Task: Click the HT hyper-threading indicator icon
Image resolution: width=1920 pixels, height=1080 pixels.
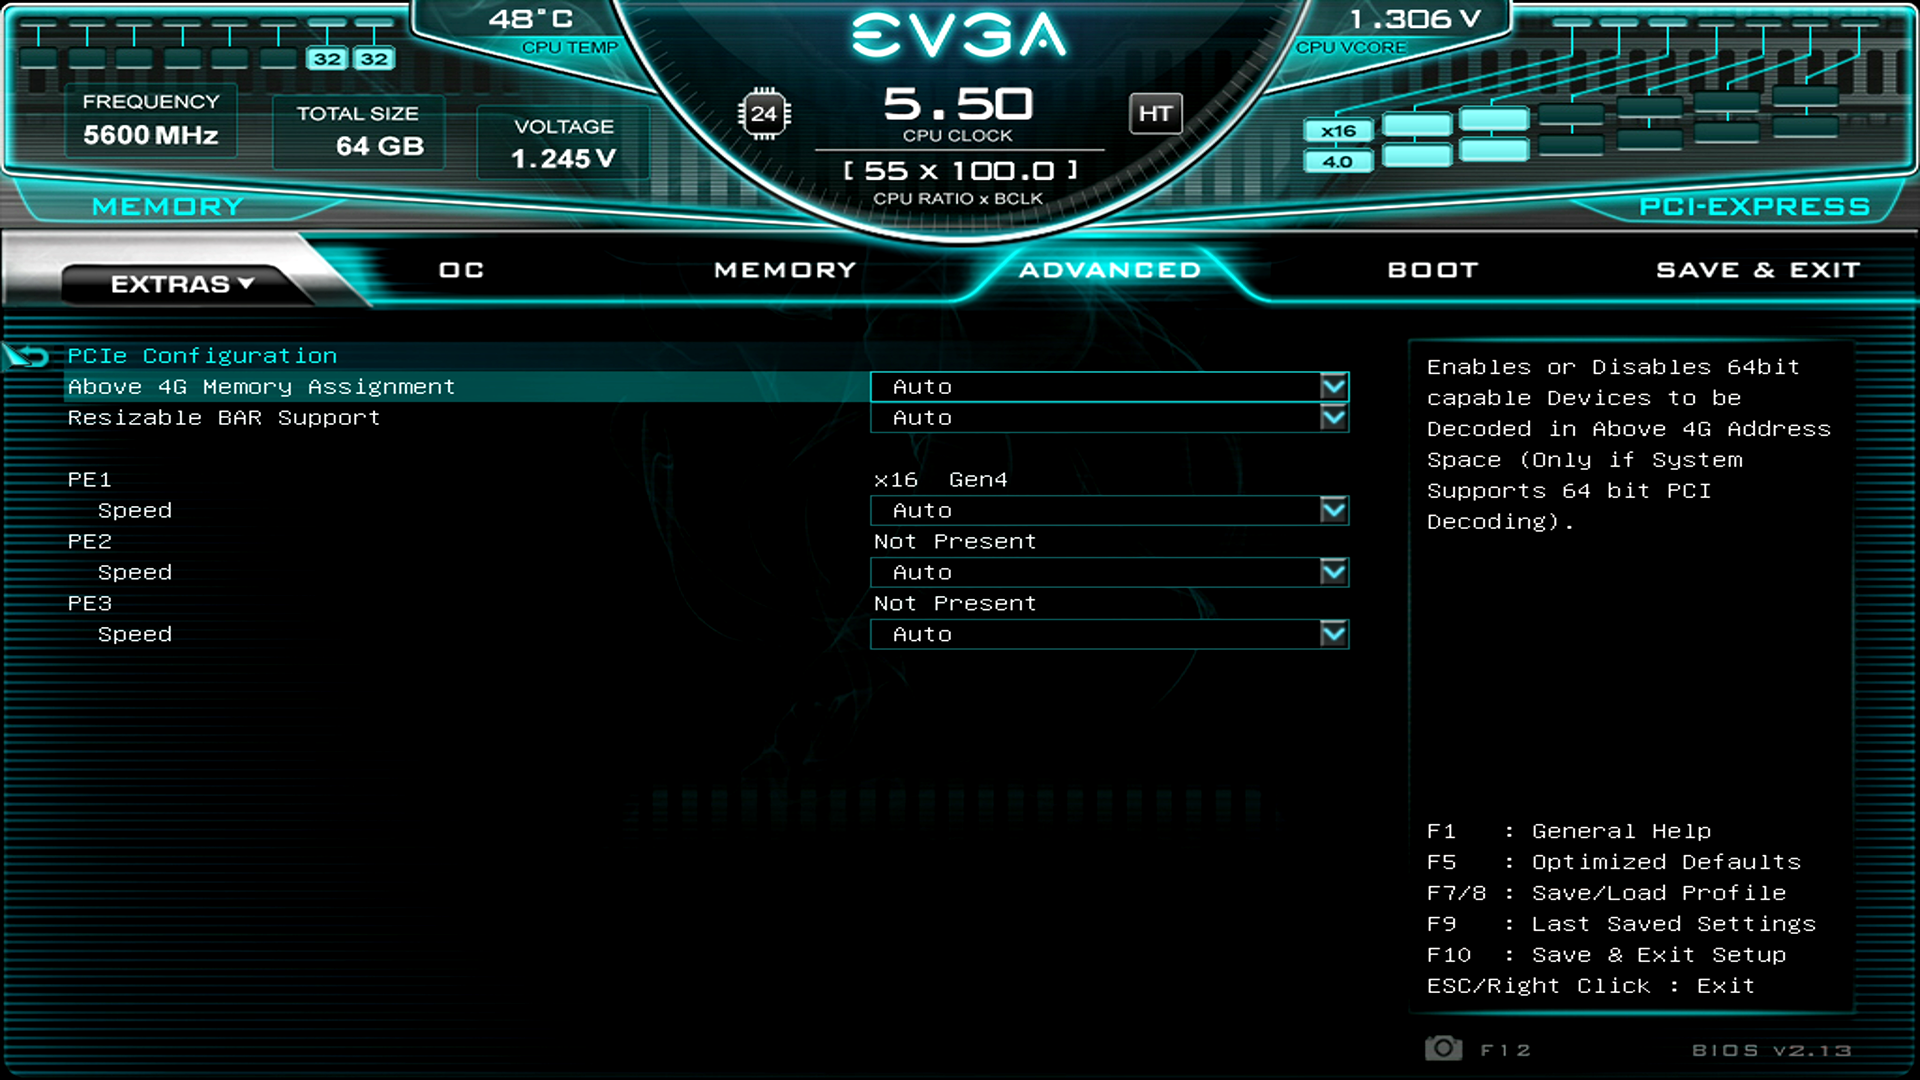Action: pyautogui.click(x=1156, y=113)
